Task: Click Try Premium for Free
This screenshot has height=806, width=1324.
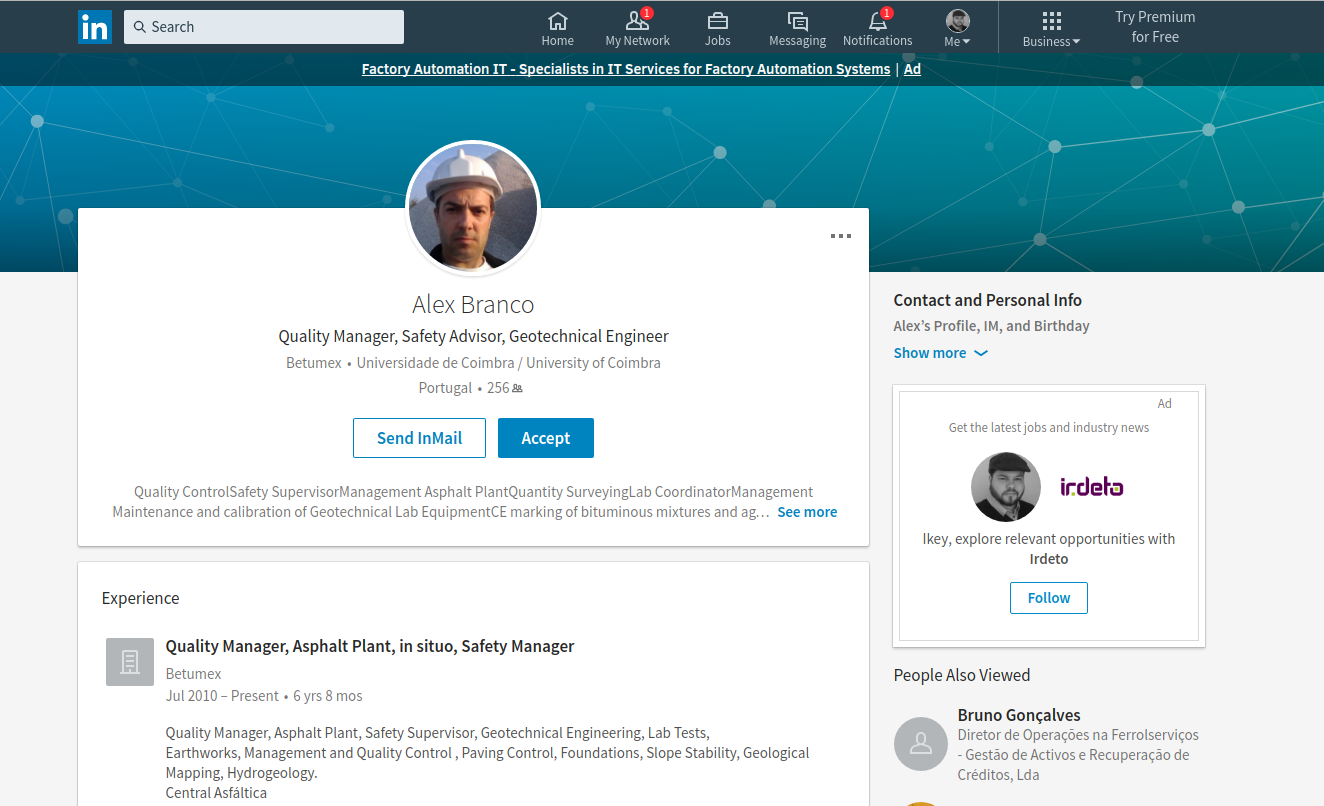Action: (x=1155, y=27)
